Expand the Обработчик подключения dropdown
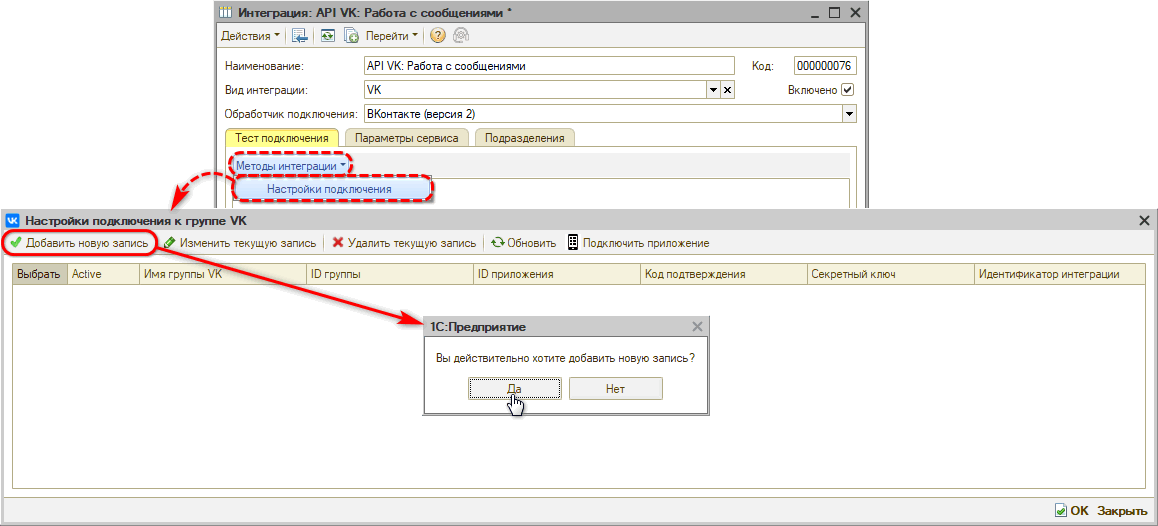The image size is (1158, 526). tap(850, 114)
